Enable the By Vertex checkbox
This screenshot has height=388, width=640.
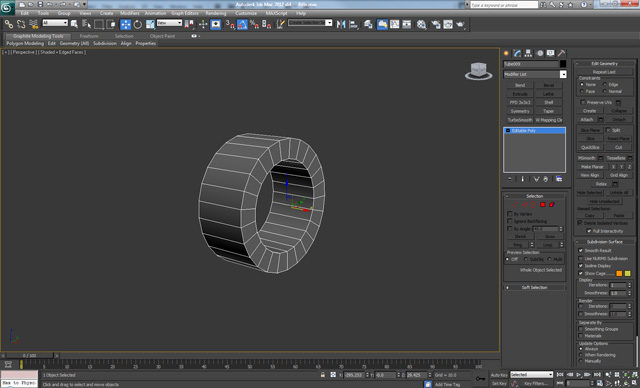[509, 214]
